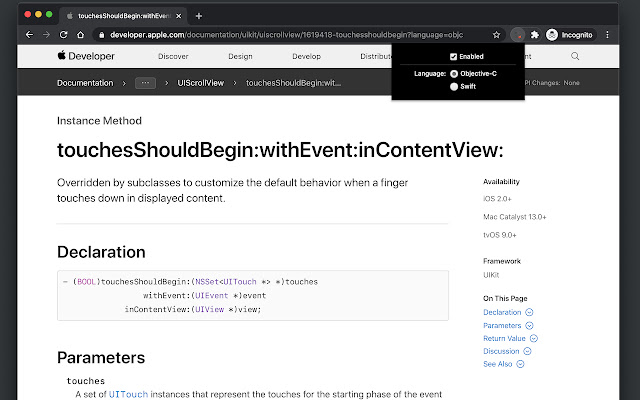Open a new tab with the plus icon
640x400 pixels.
tap(199, 16)
